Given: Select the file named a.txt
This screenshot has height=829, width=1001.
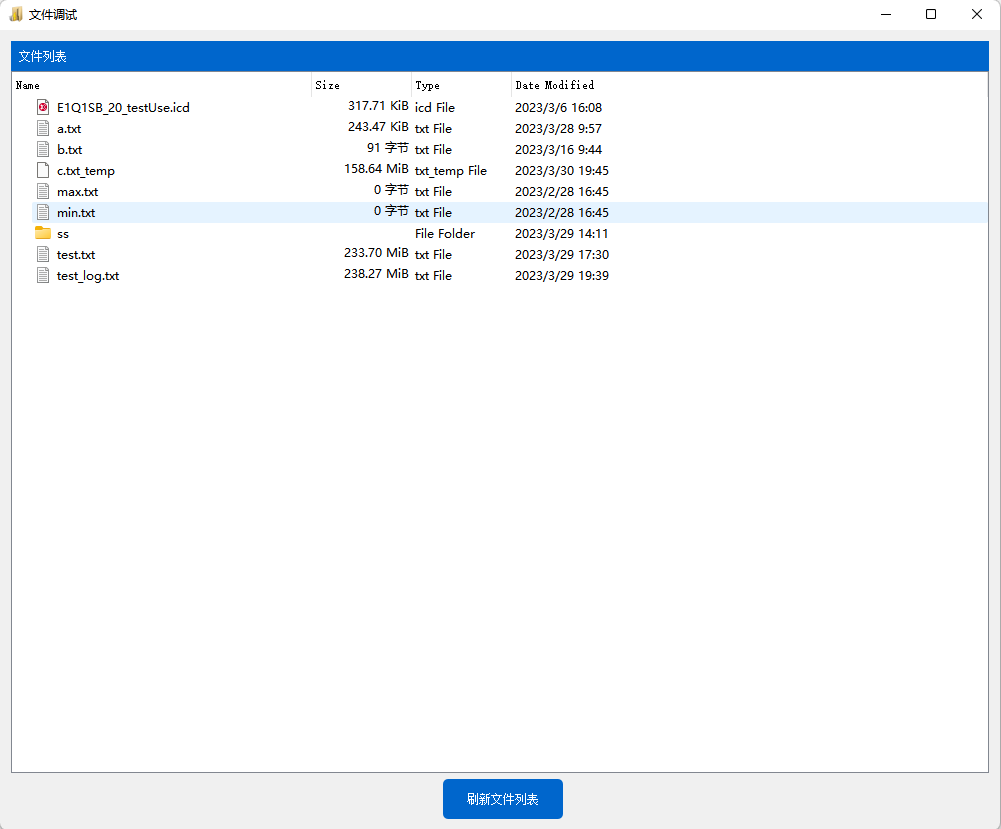Looking at the screenshot, I should point(69,128).
